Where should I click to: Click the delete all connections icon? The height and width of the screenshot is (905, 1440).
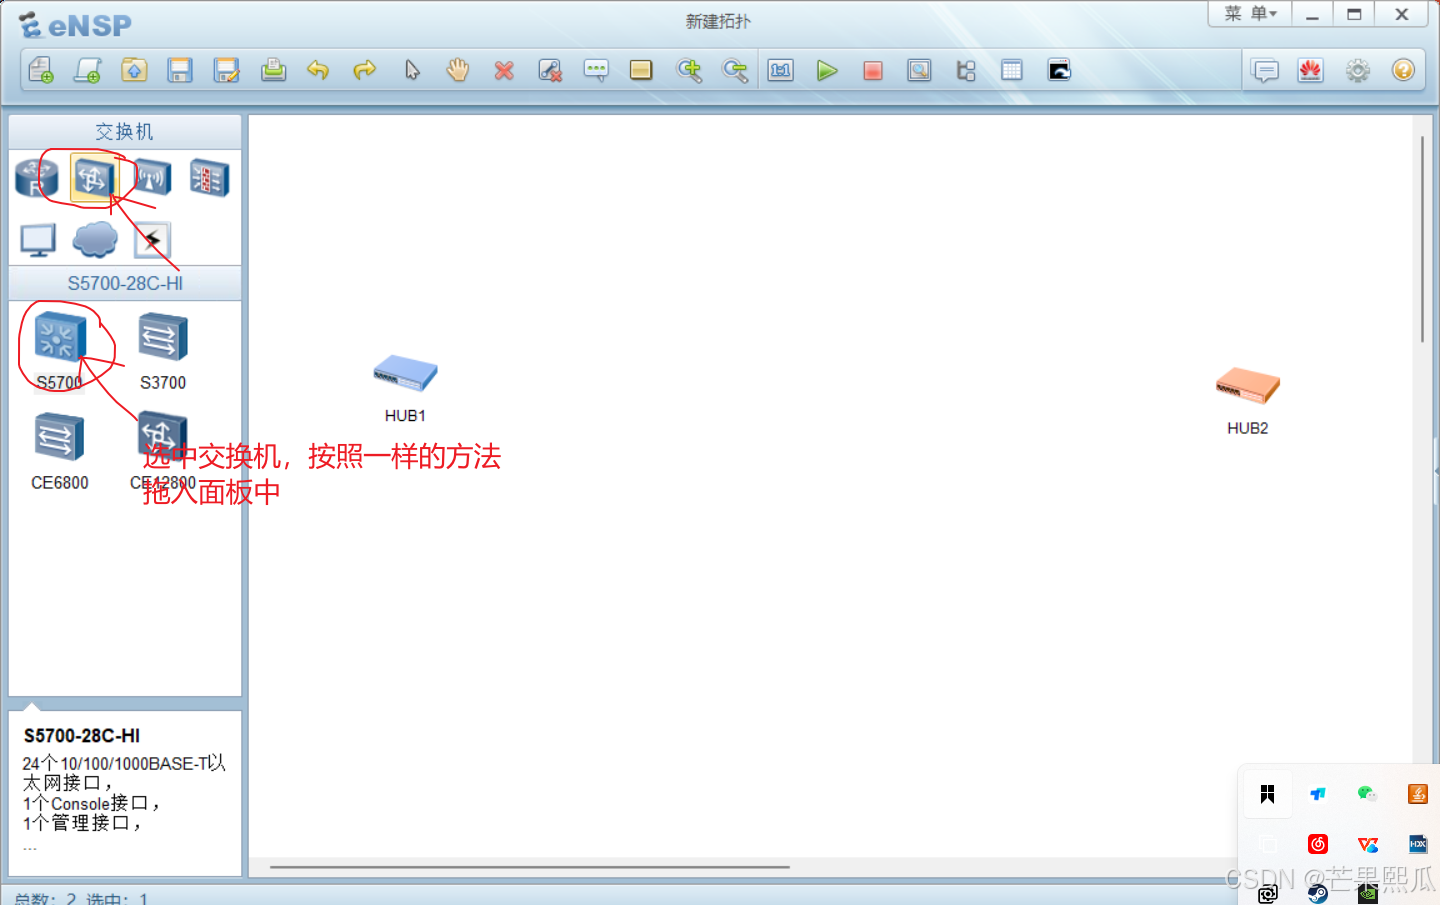click(550, 70)
